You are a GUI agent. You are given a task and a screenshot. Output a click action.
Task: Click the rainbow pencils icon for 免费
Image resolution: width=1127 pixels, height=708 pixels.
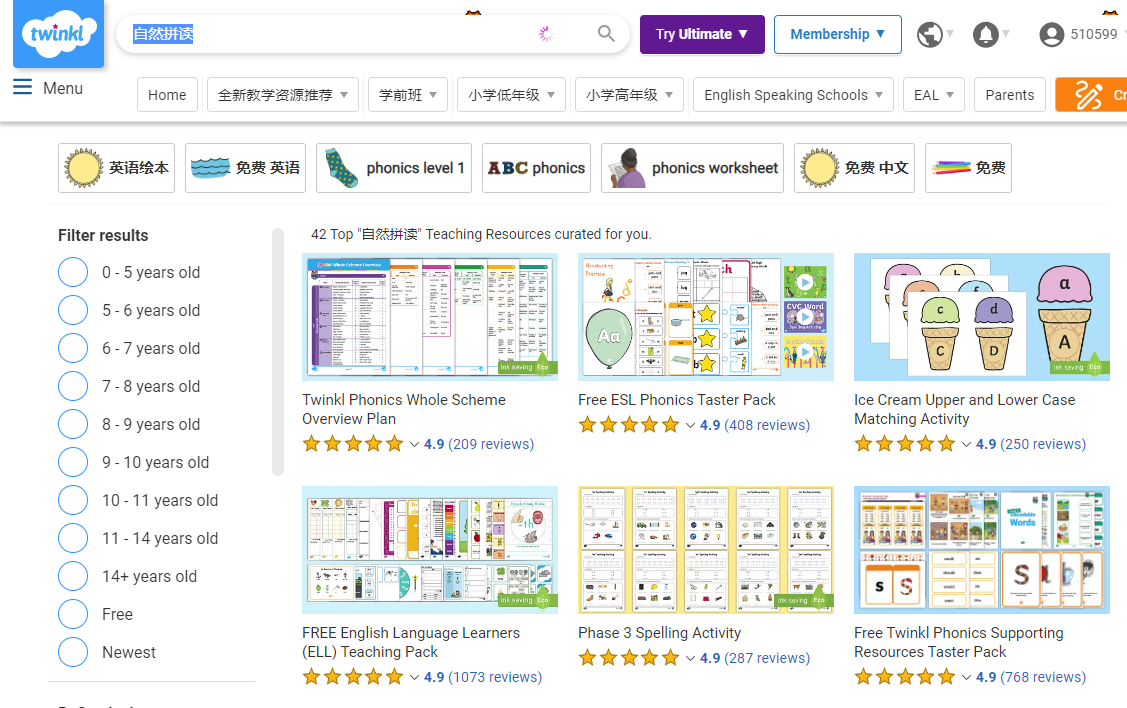click(x=951, y=168)
